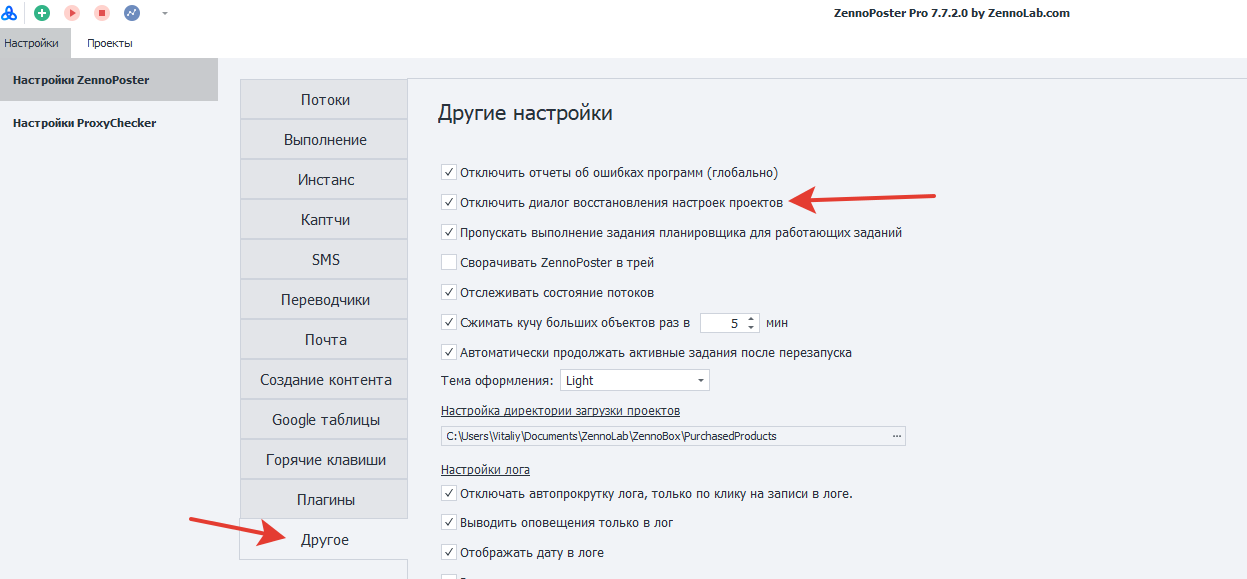Toggle Сжимать кучу больших объектов checkbox
This screenshot has height=579, width=1247.
click(449, 322)
